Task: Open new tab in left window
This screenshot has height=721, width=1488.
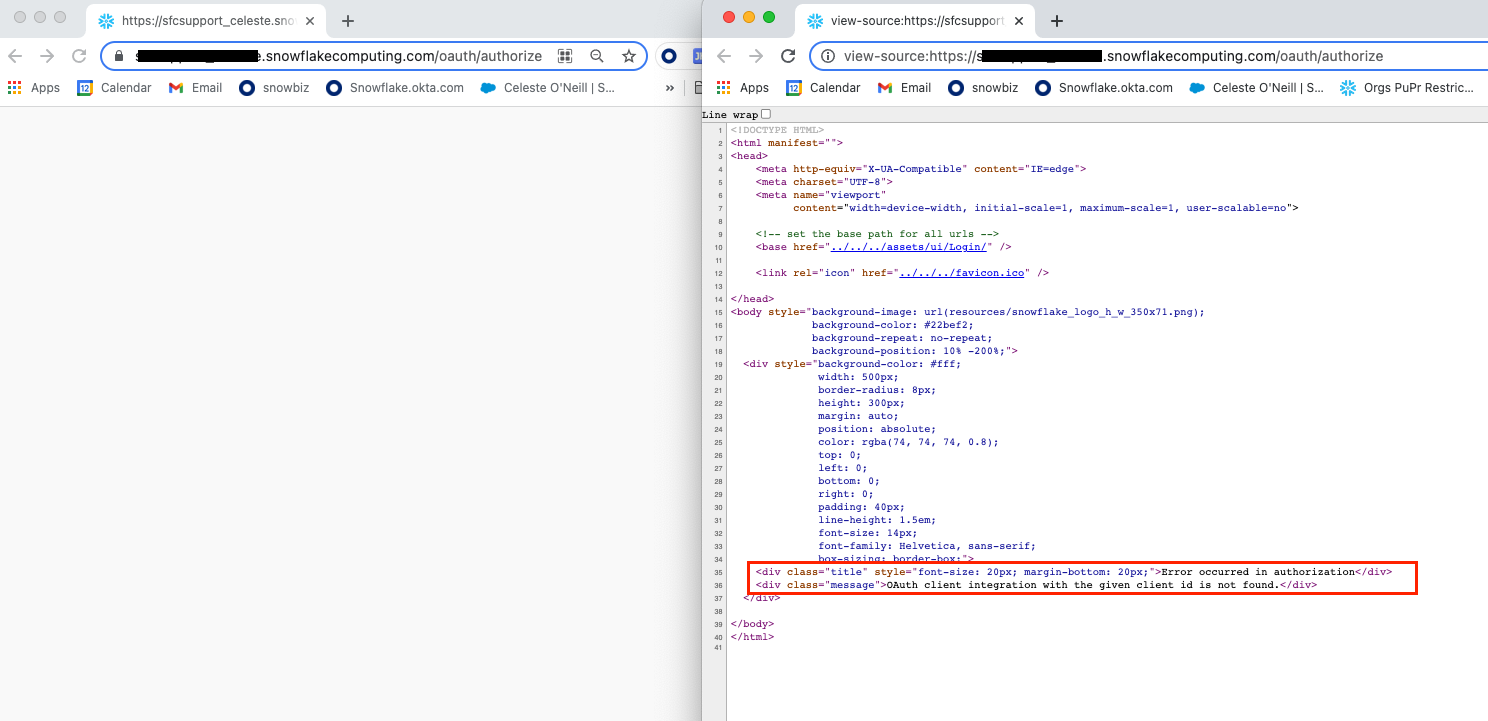Action: 348,21
